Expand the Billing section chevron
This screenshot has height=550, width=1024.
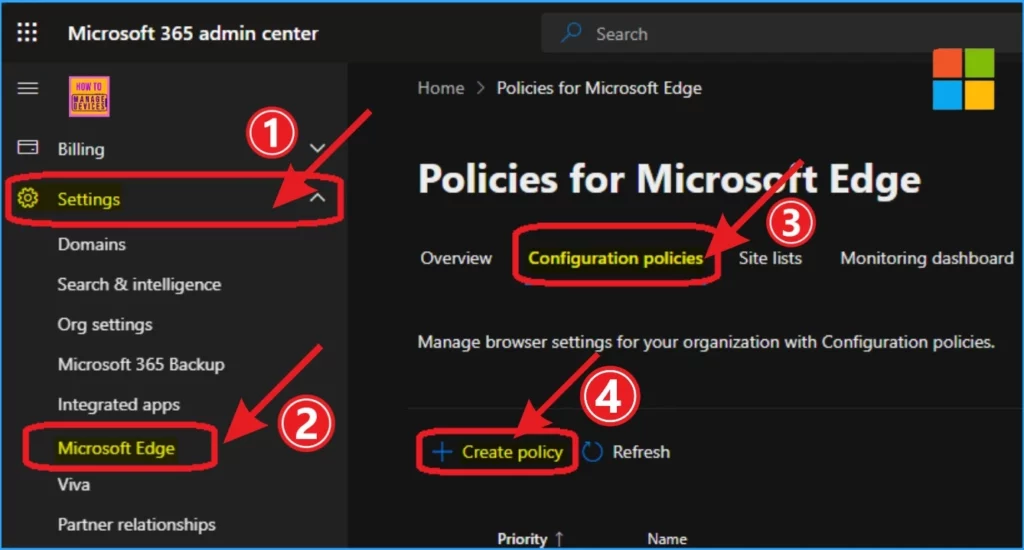[317, 148]
